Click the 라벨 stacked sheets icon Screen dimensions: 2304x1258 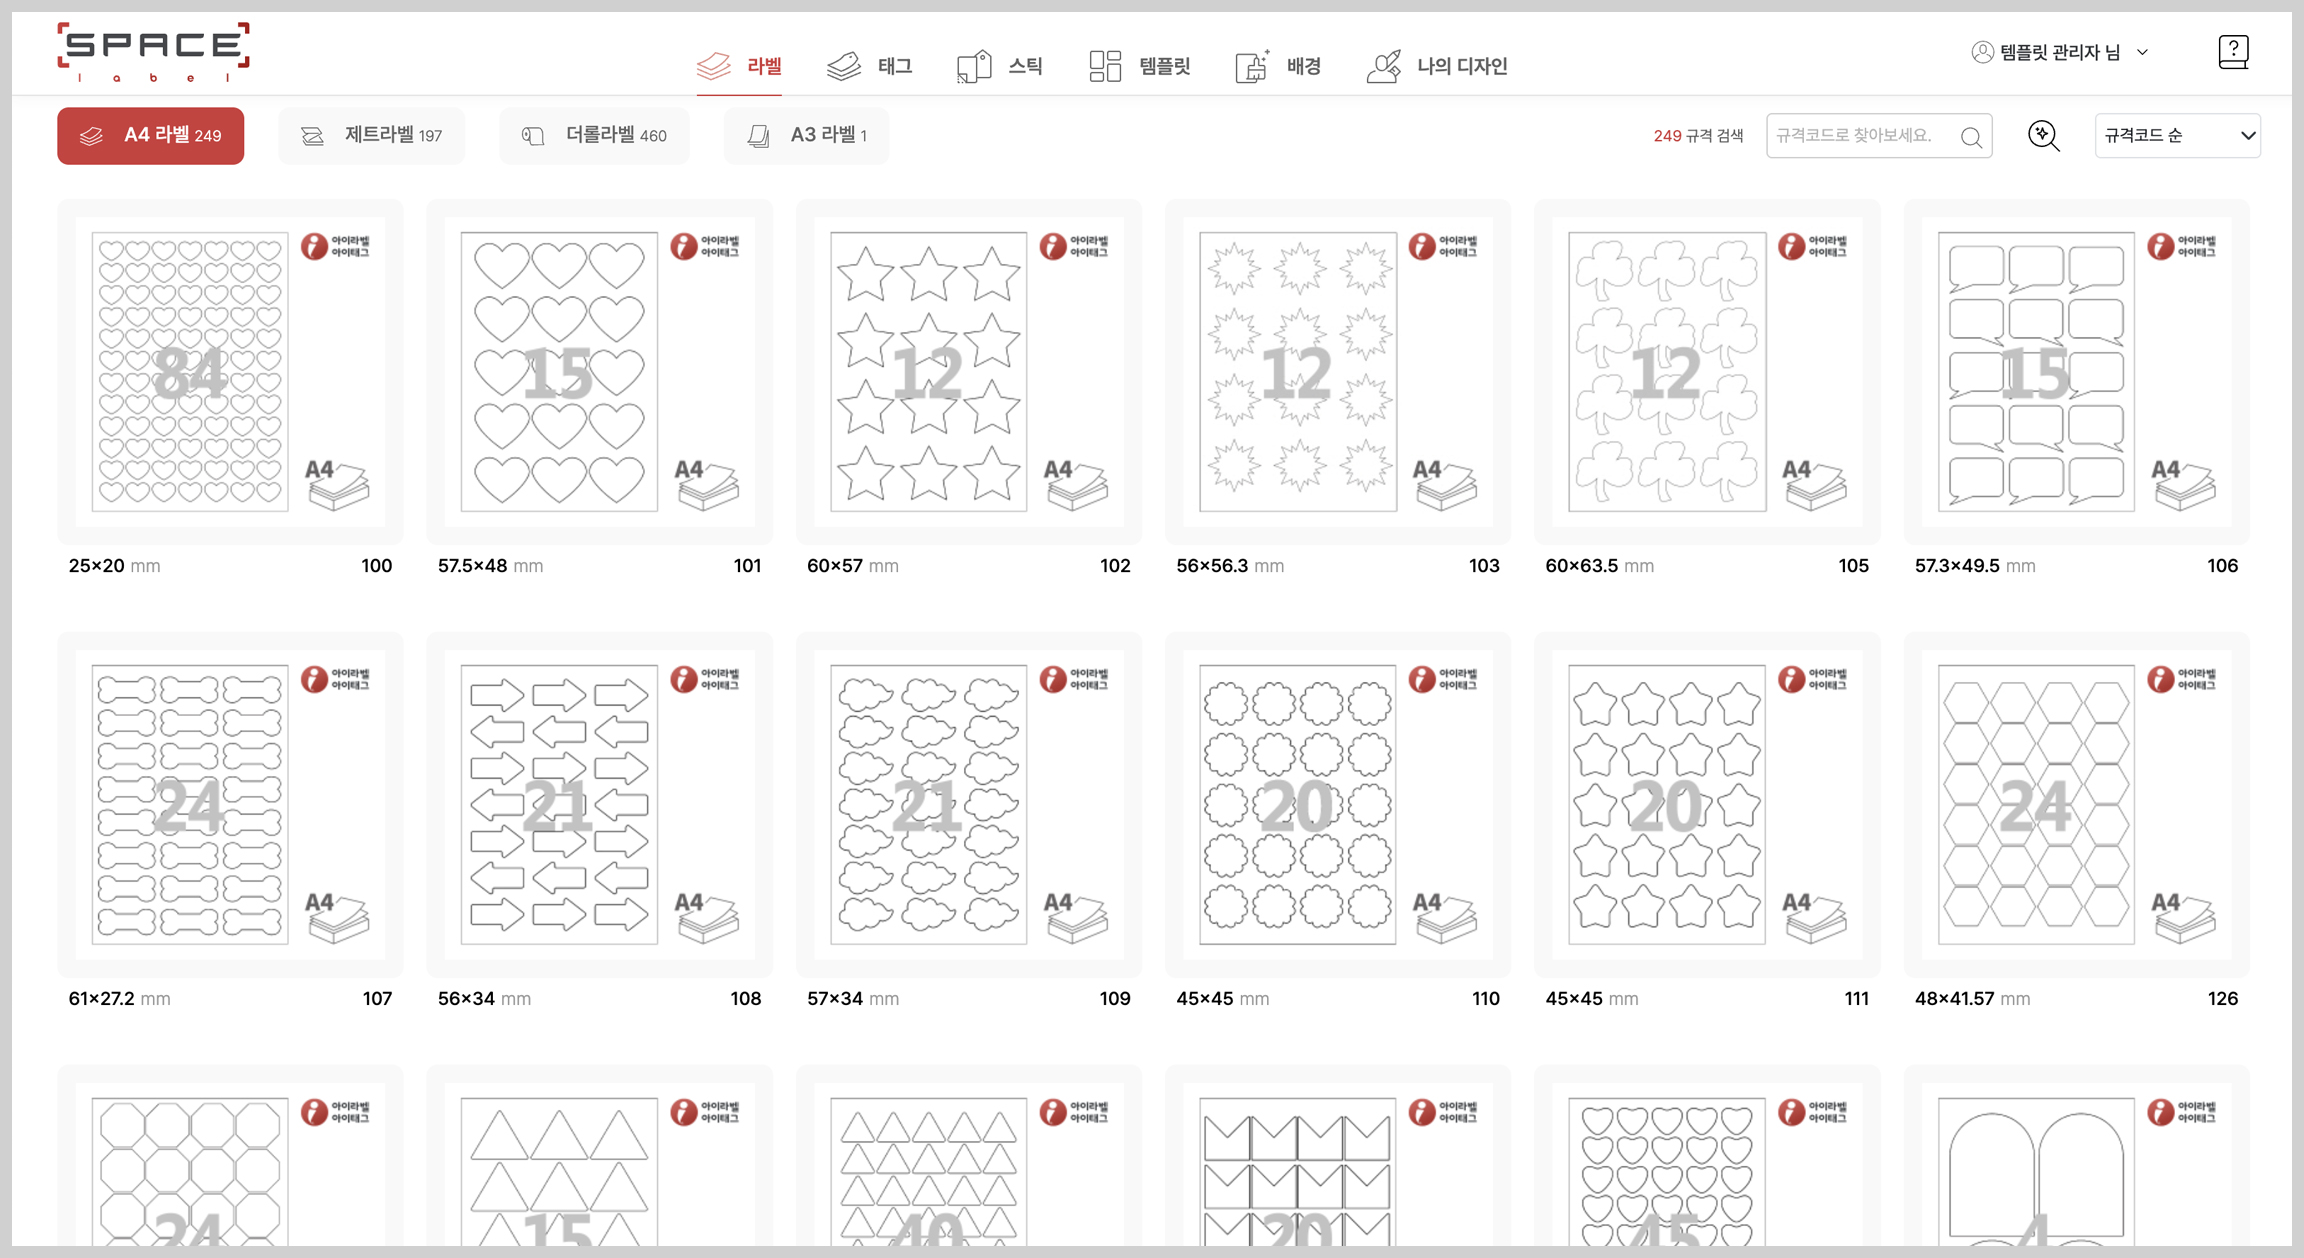pyautogui.click(x=714, y=66)
